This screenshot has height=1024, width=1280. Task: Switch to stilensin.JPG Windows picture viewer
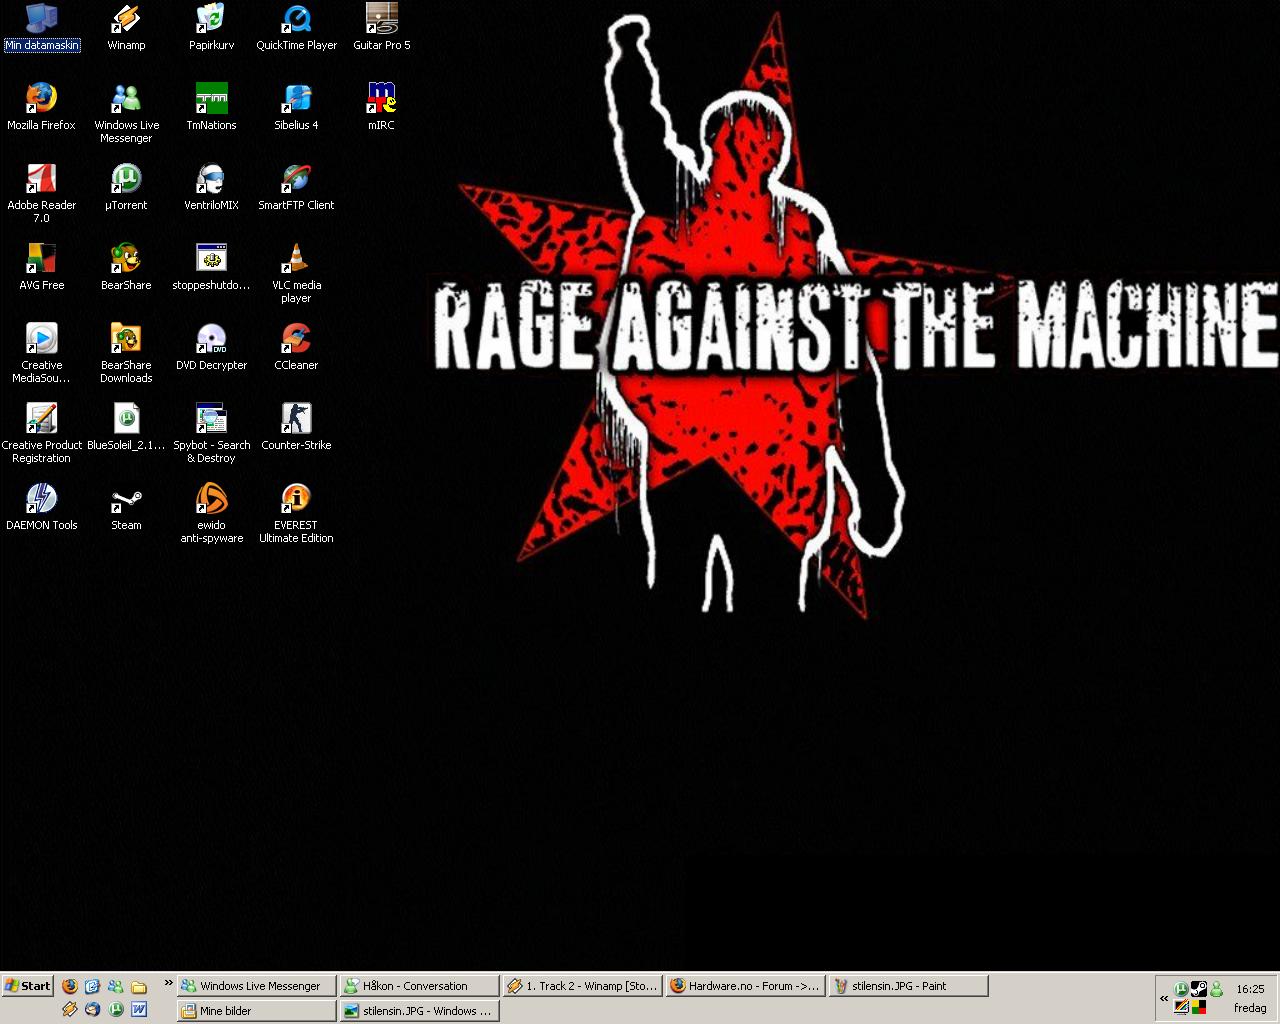pyautogui.click(x=418, y=1011)
